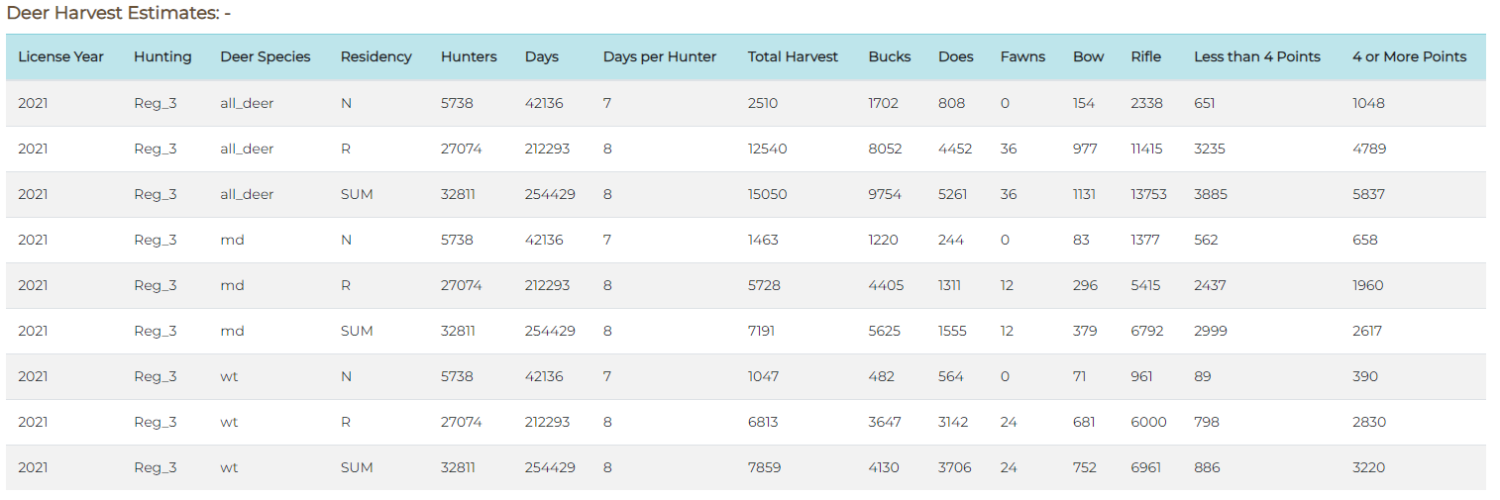
Task: Click the Deer Species column header
Action: pyautogui.click(x=266, y=57)
